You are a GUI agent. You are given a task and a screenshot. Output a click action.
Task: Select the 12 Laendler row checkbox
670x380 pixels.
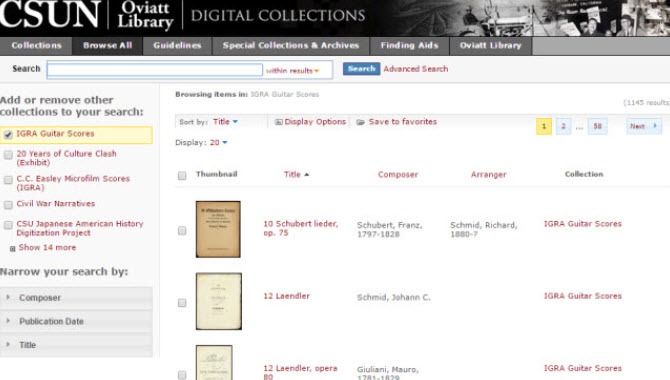click(182, 303)
